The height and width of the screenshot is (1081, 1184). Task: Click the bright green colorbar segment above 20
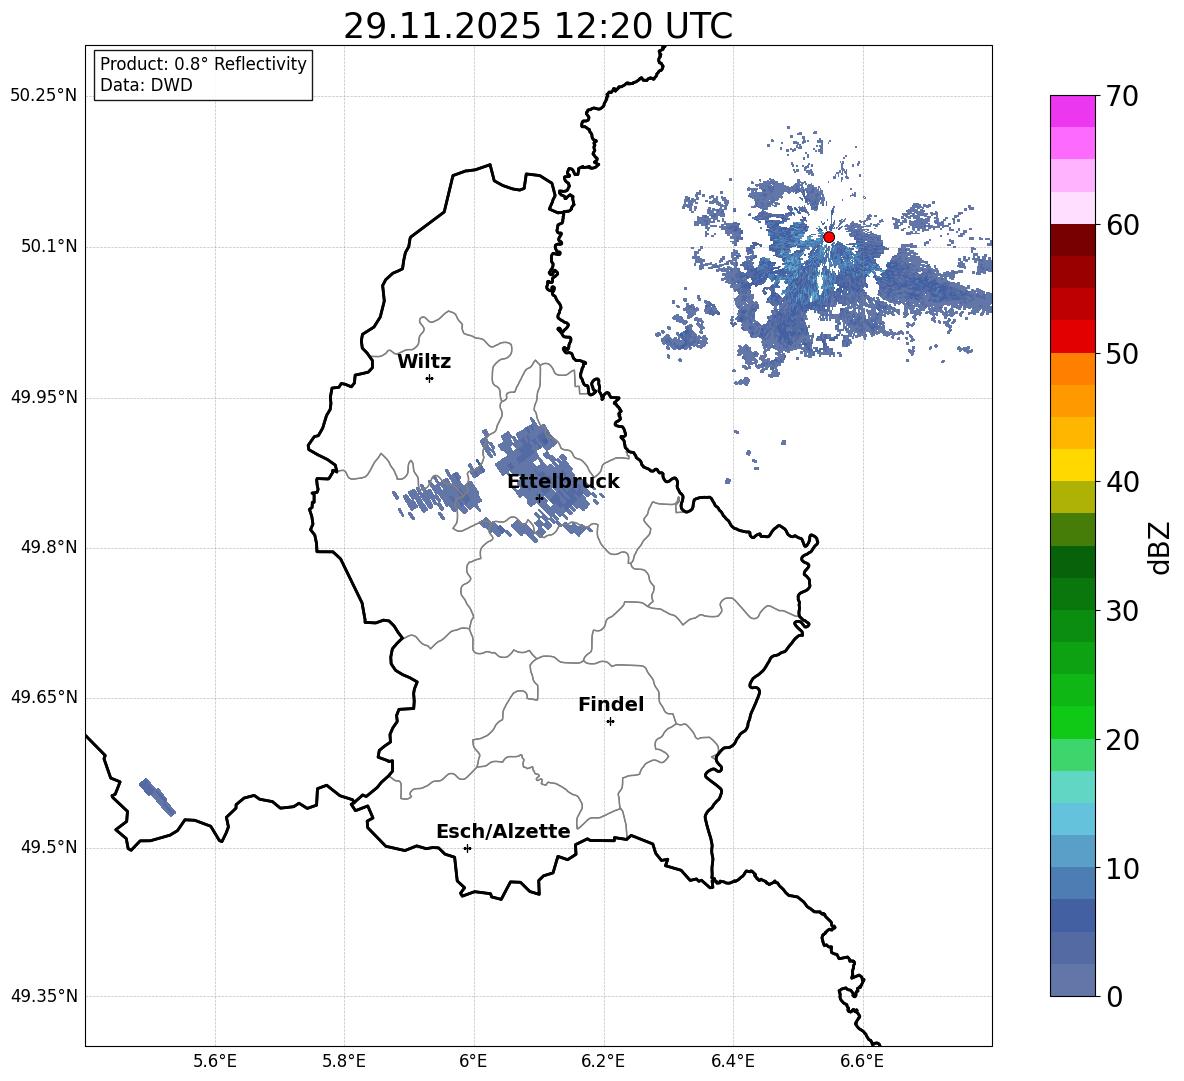1073,722
